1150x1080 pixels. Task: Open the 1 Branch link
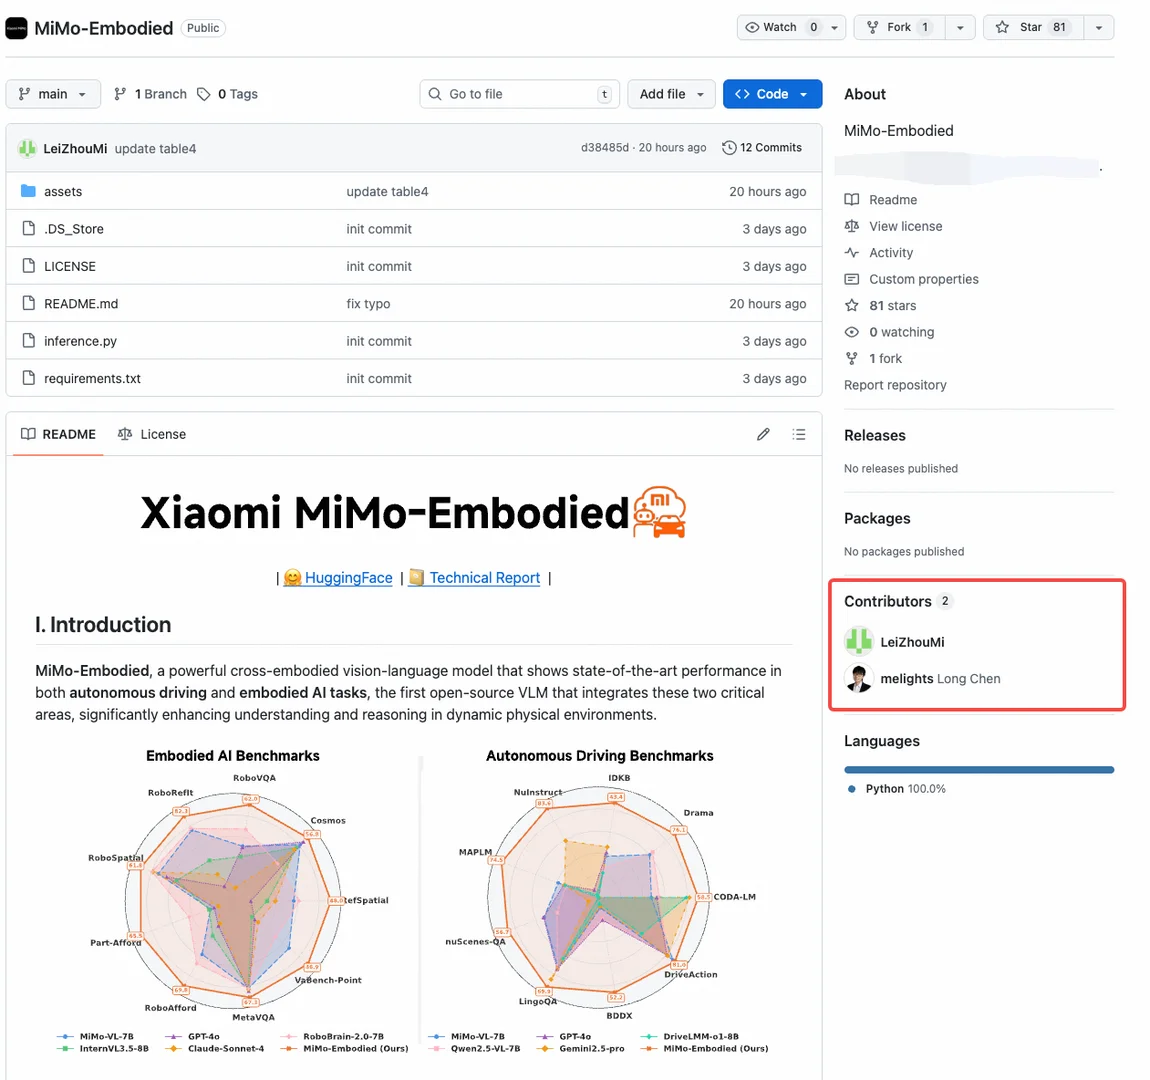click(150, 94)
